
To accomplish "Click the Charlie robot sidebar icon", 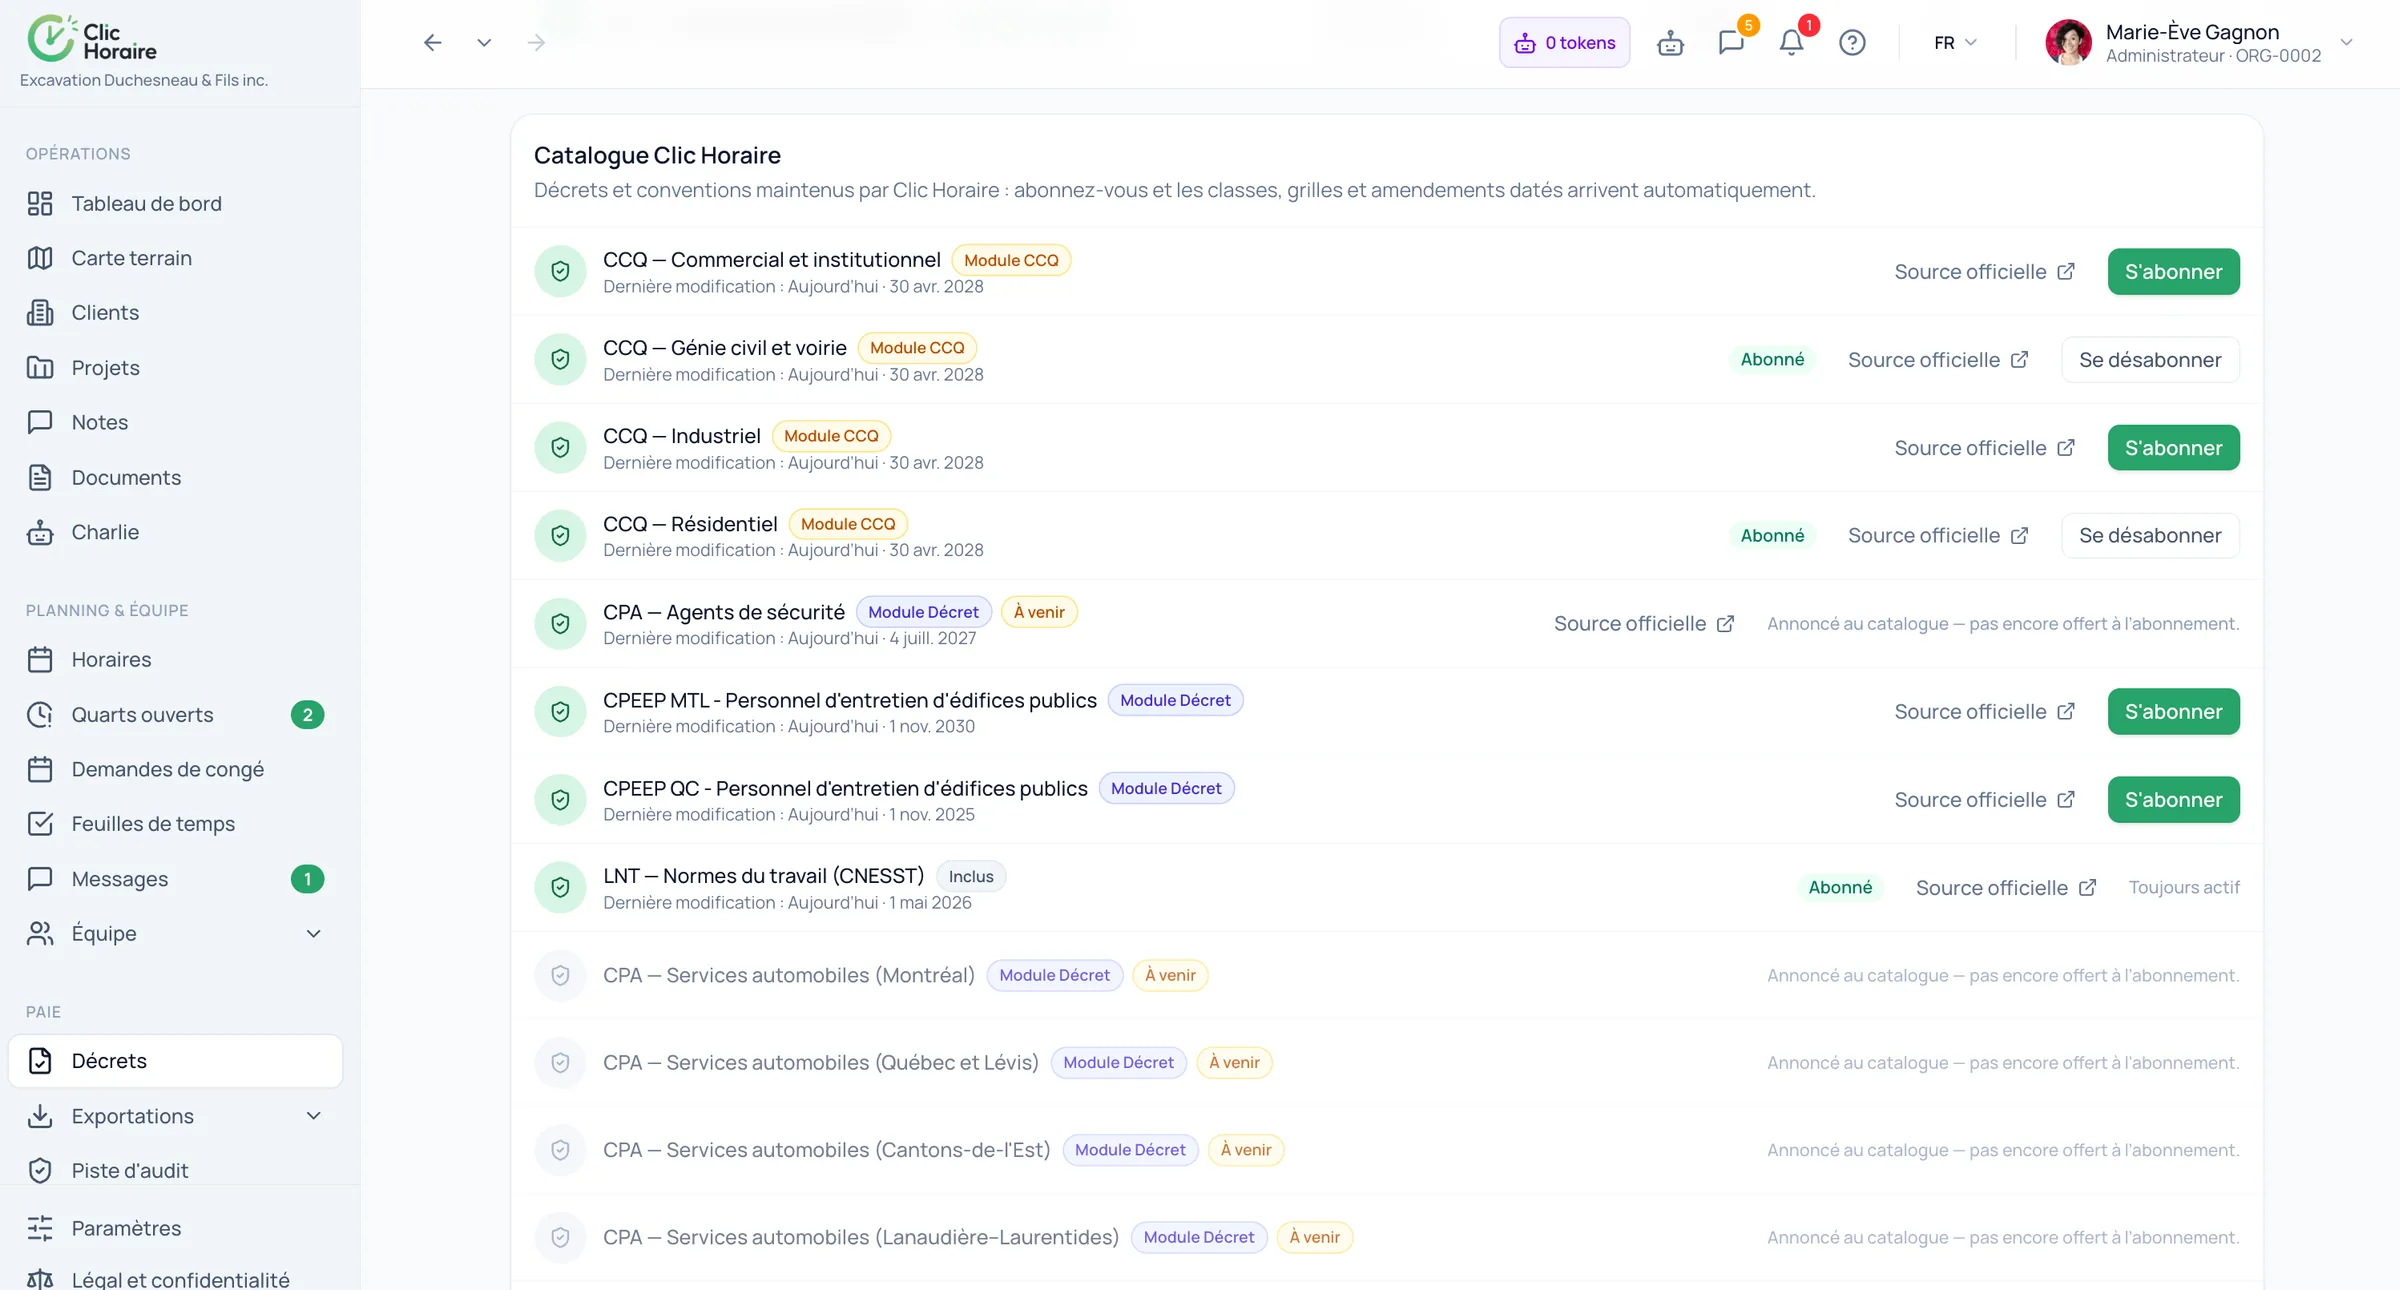I will point(40,533).
